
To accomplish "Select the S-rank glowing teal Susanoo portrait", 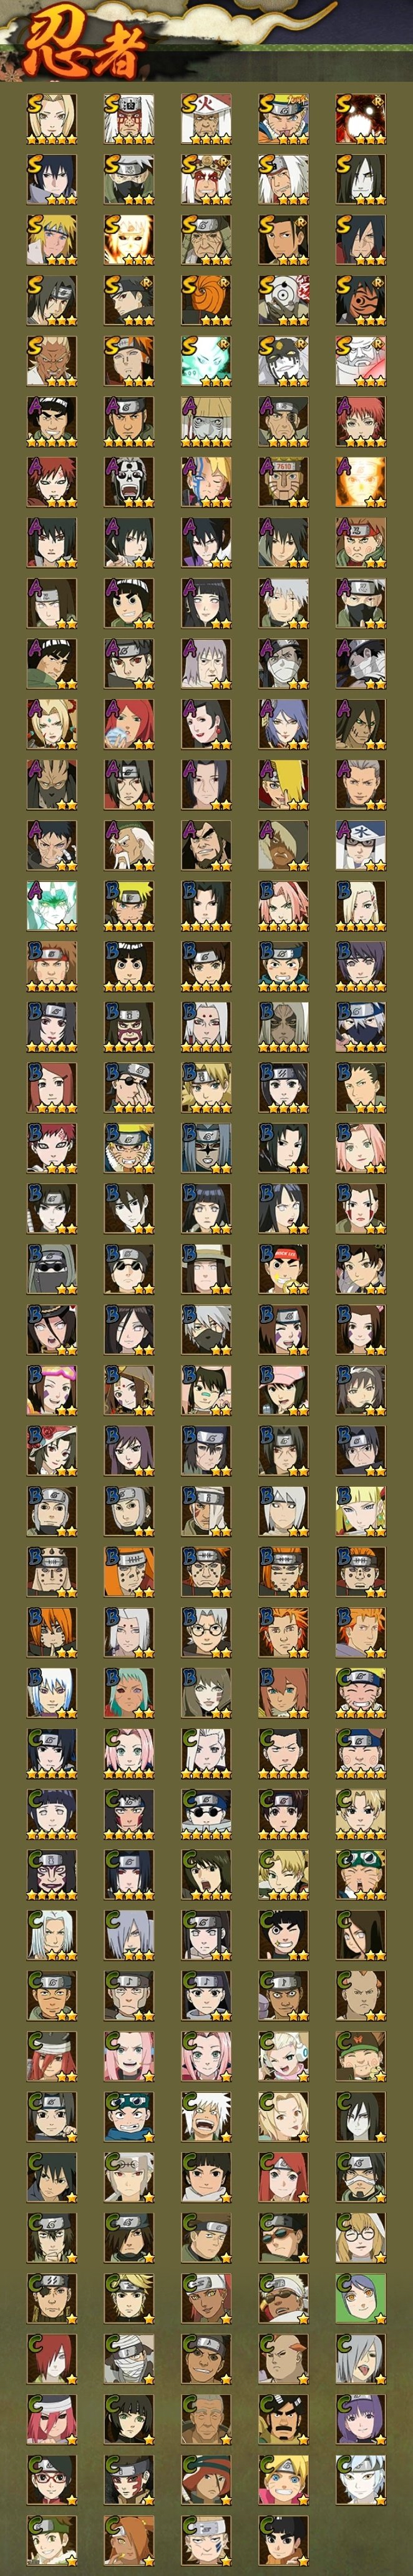I will click(x=206, y=361).
